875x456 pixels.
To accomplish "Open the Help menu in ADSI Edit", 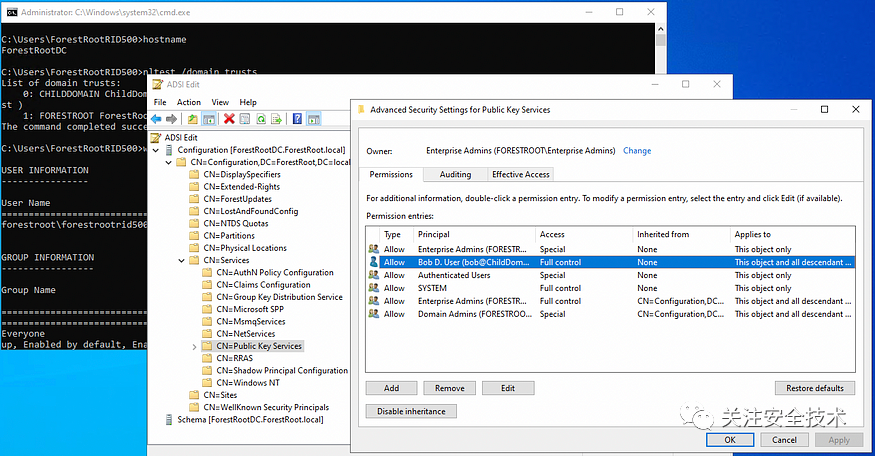I will 248,102.
